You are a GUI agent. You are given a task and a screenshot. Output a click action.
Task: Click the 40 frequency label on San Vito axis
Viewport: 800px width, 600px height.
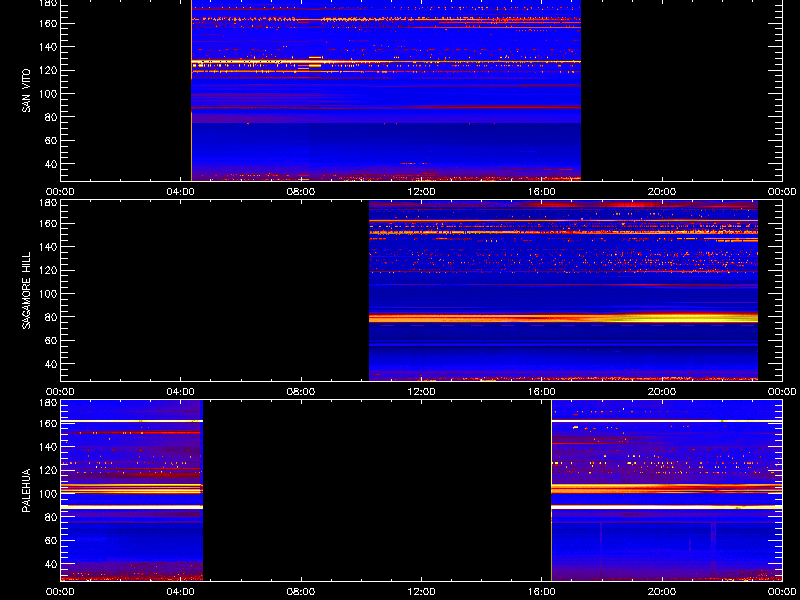tap(51, 164)
